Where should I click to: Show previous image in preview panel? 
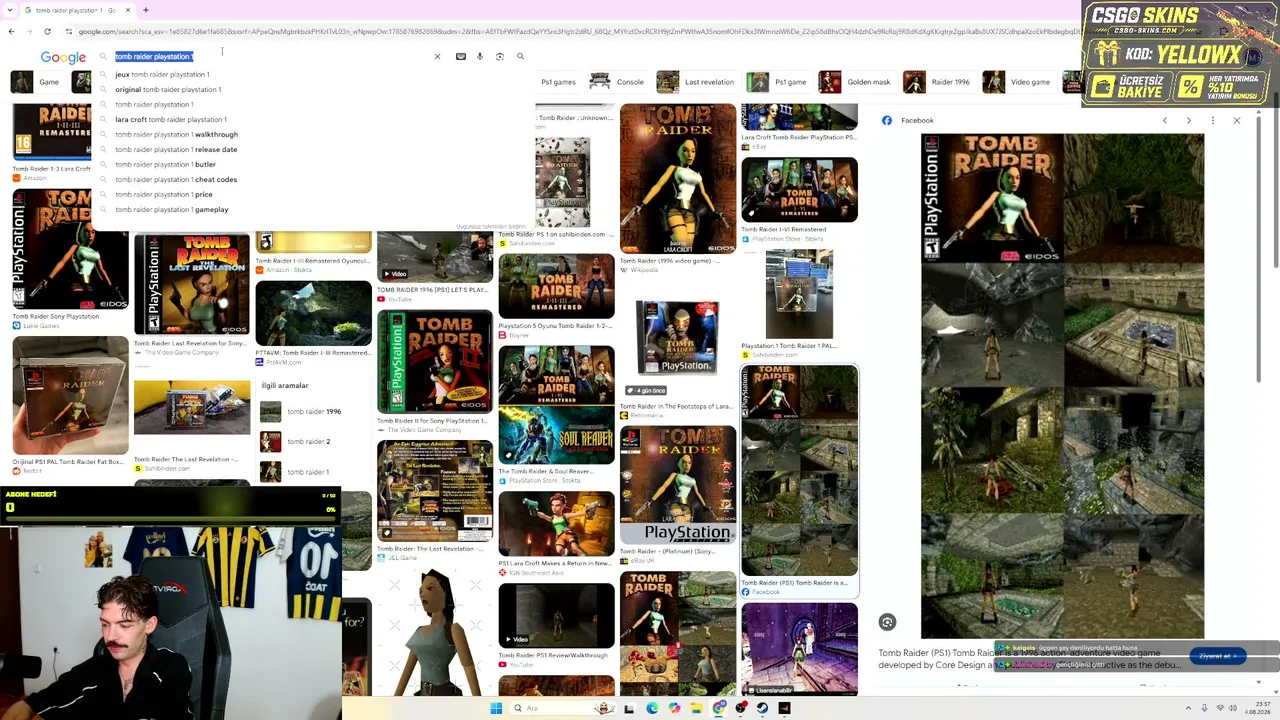pos(1164,120)
